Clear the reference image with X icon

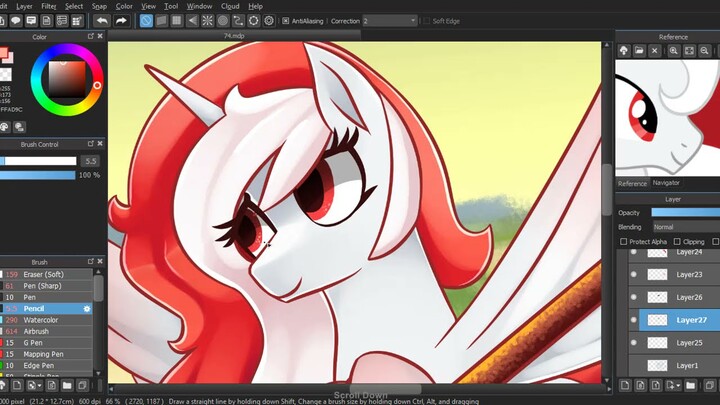655,51
